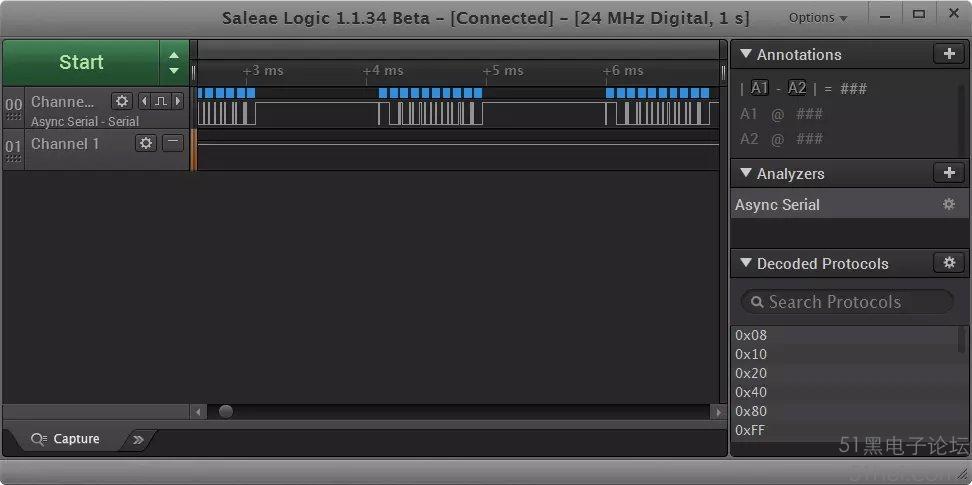Image resolution: width=972 pixels, height=485 pixels.
Task: Click horizontal scrollbar left arrow
Action: click(198, 412)
